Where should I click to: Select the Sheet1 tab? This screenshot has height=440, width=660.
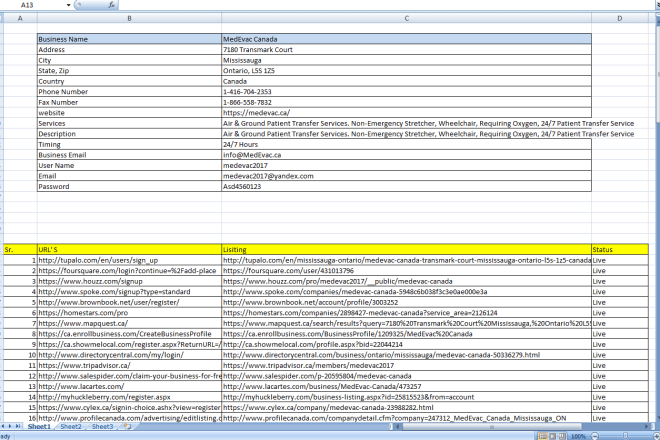pyautogui.click(x=39, y=427)
